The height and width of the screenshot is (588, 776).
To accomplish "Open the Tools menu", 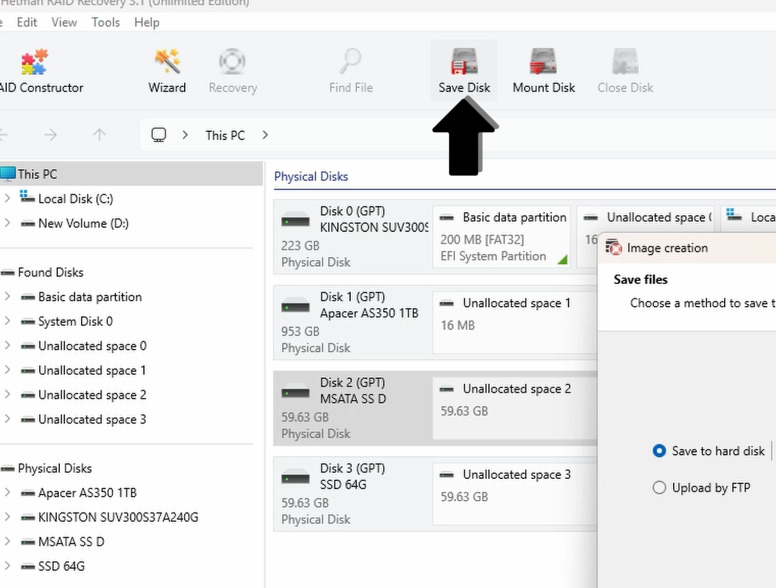I will (105, 22).
